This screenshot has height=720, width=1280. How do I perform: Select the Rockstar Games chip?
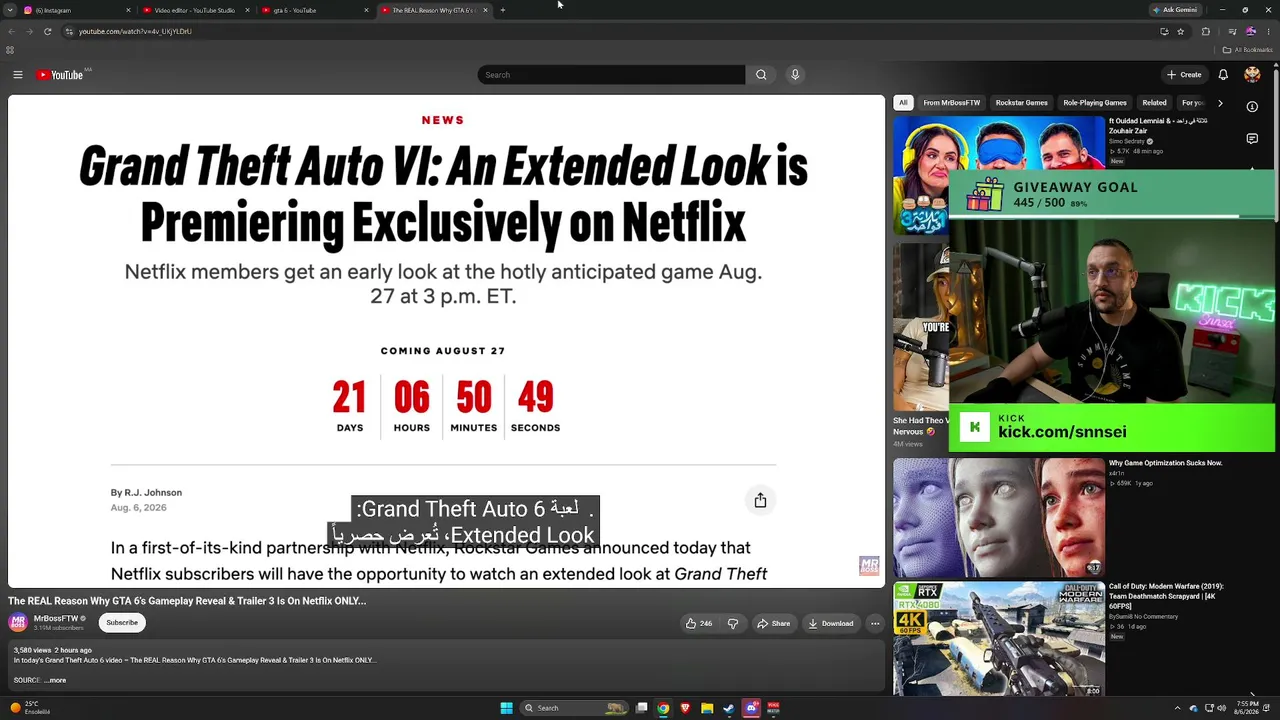click(1021, 102)
